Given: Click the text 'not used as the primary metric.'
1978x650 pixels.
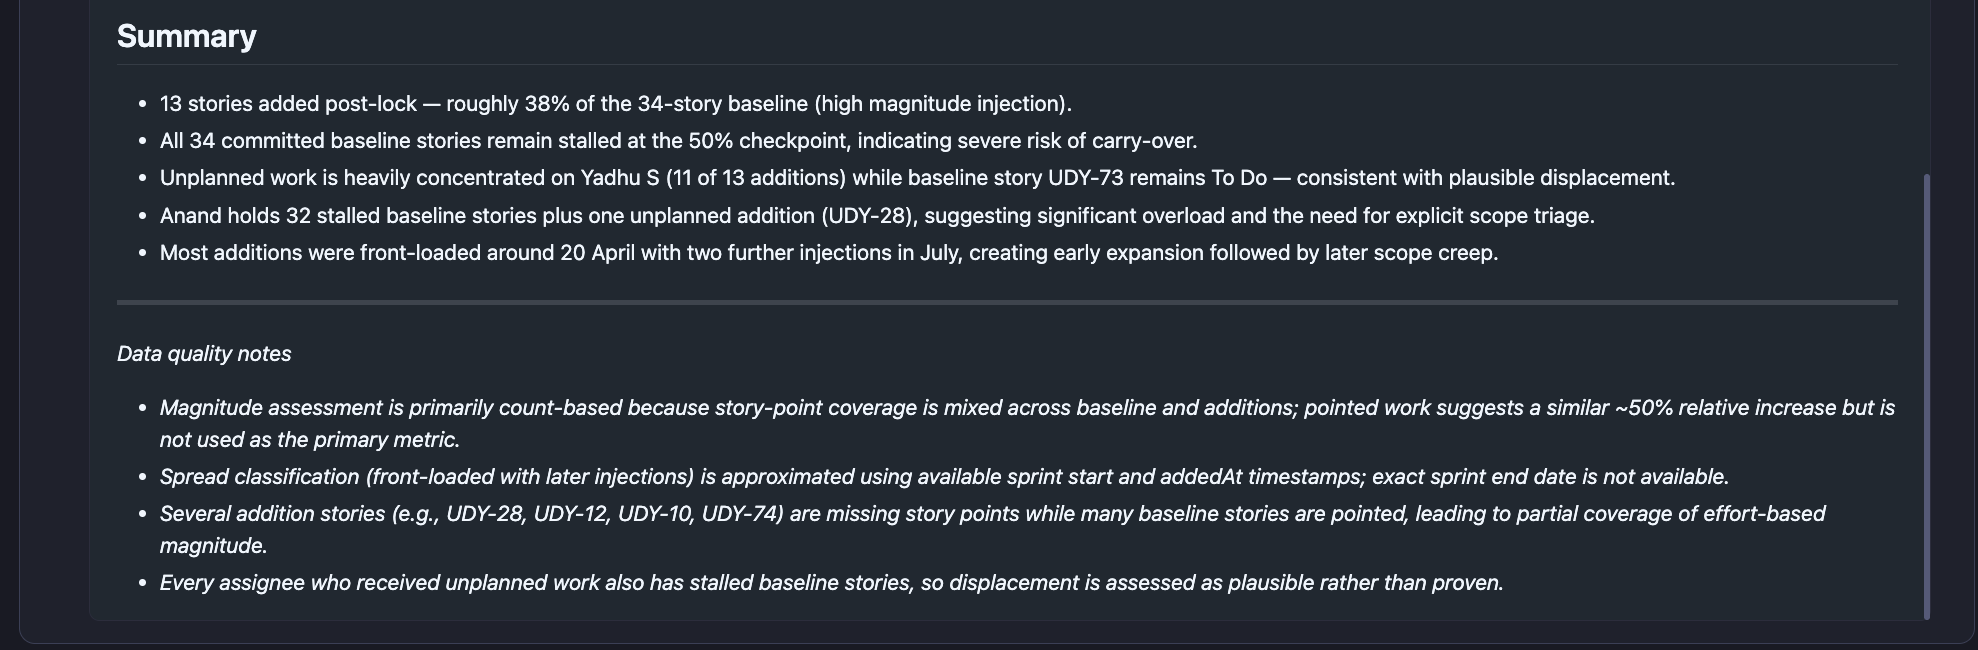Looking at the screenshot, I should click(310, 440).
